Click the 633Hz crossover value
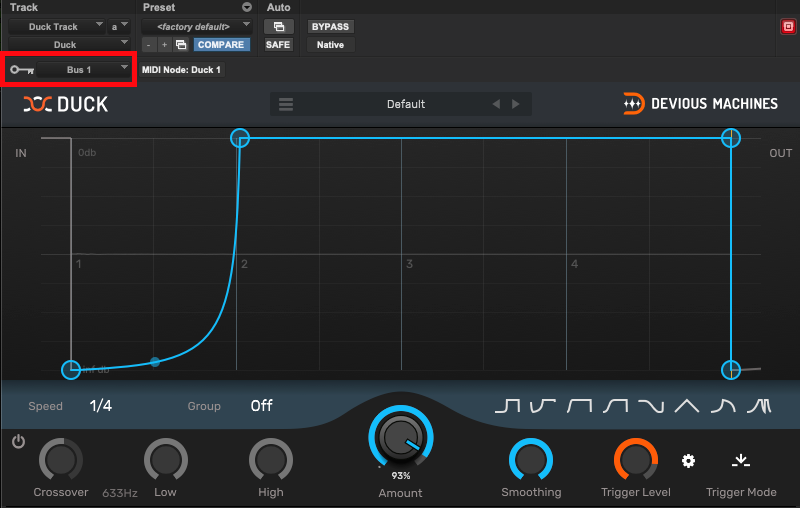Image resolution: width=800 pixels, height=508 pixels. [x=120, y=493]
